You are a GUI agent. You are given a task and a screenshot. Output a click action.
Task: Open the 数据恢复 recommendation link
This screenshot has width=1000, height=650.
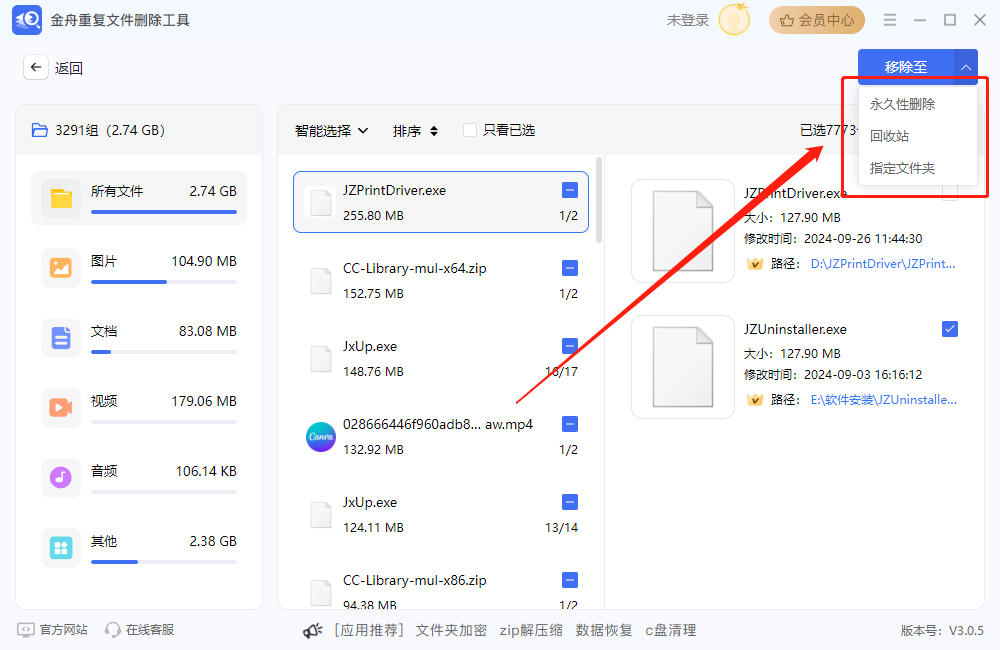point(604,630)
